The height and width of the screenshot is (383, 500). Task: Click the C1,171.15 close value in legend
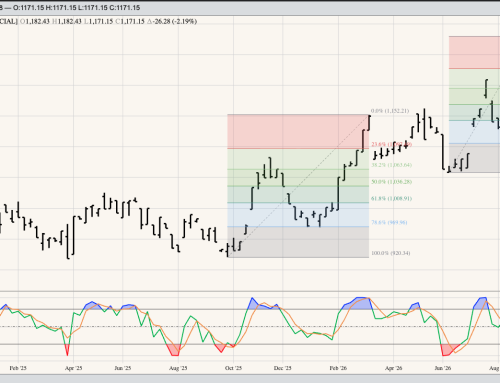click(130, 21)
